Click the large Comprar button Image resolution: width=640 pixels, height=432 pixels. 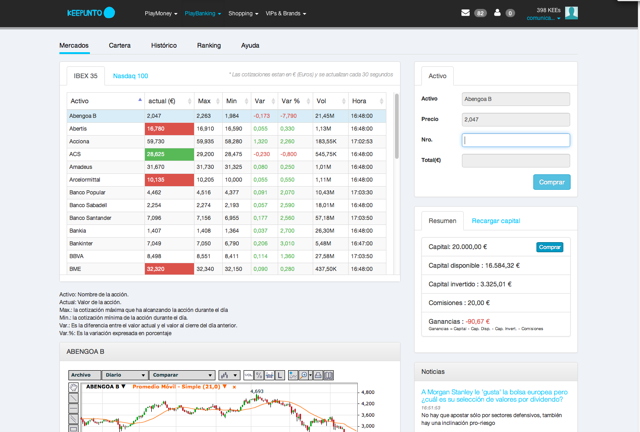[x=552, y=182]
